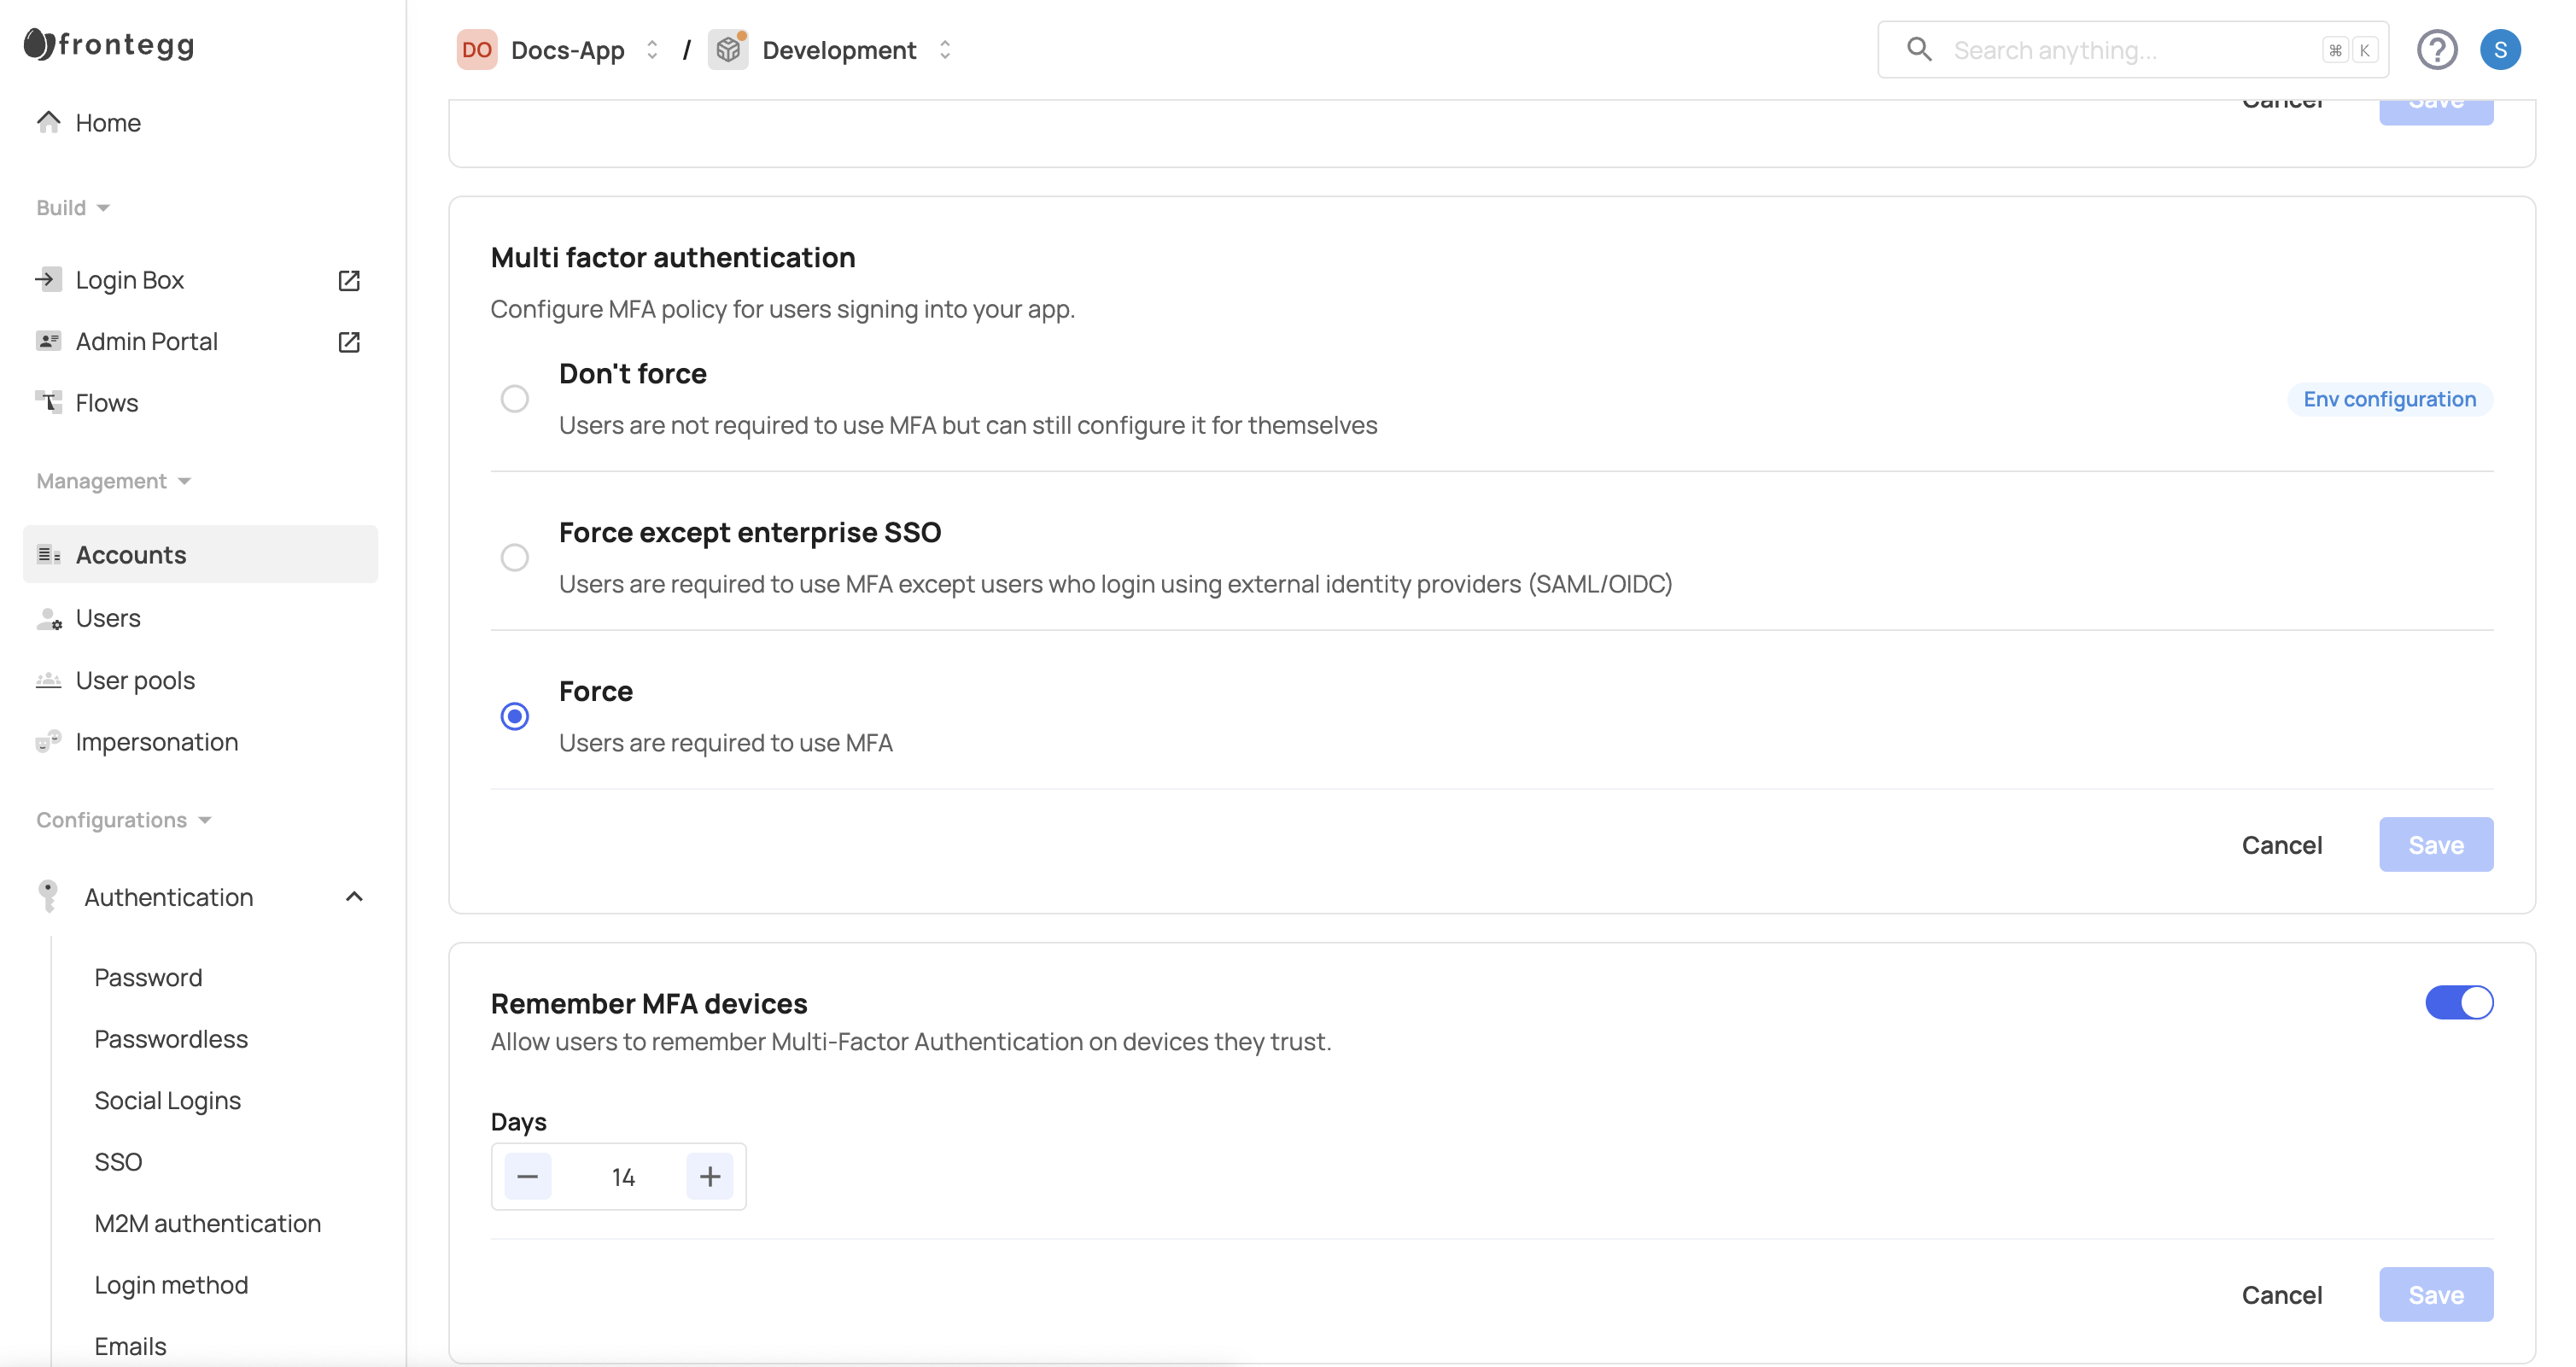Go to User pools menu item
Image resolution: width=2576 pixels, height=1367 pixels.
tap(135, 680)
